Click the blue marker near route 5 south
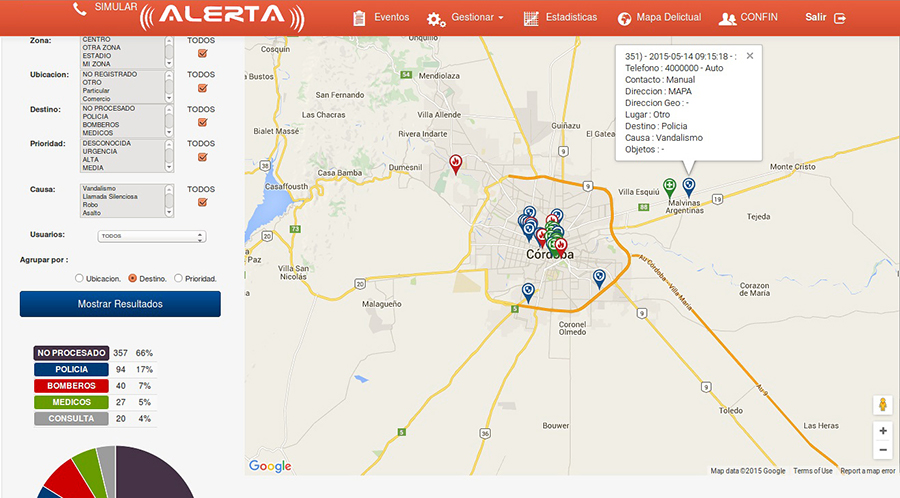This screenshot has height=498, width=900. 528,293
